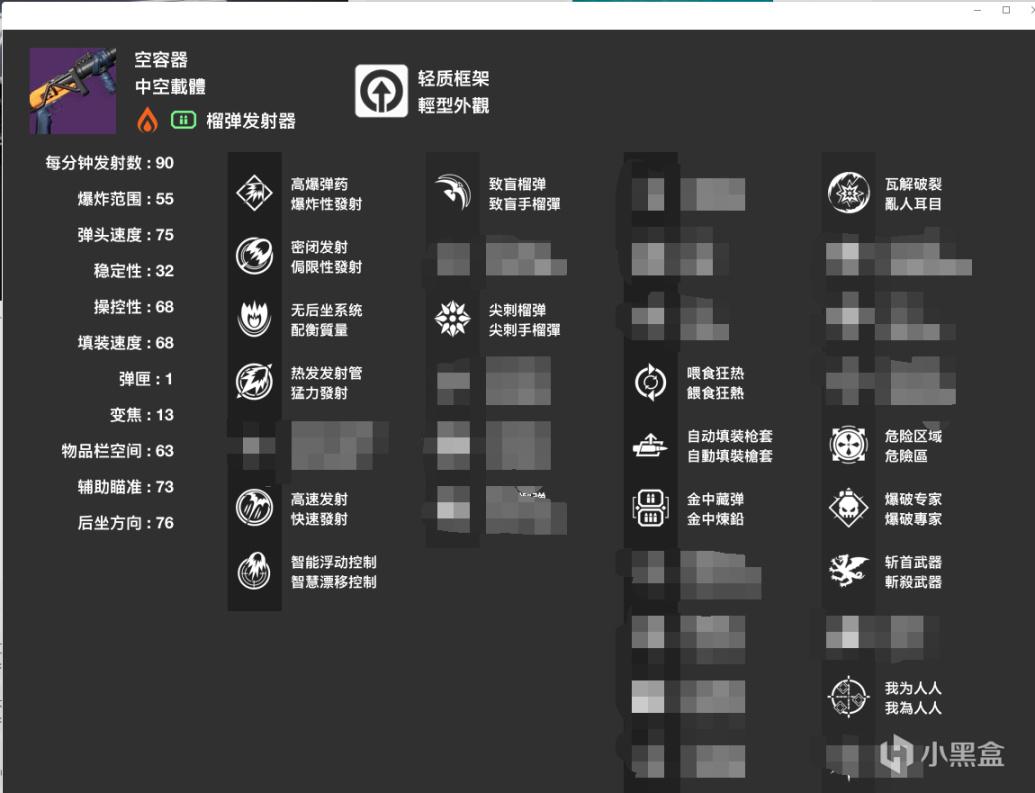
Task: Select the 尖刺榴弹 perk icon
Action: tap(452, 319)
